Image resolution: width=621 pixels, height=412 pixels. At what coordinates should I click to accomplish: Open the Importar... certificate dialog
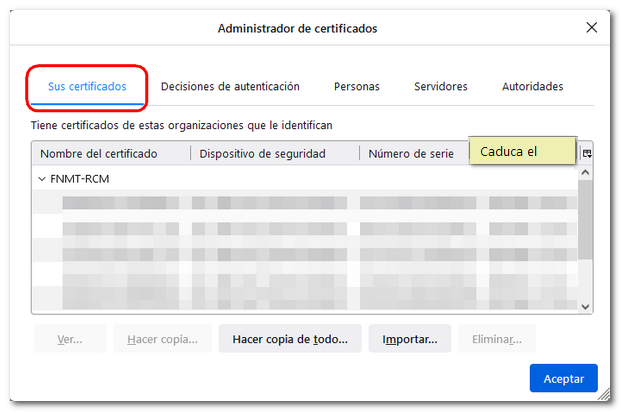tap(410, 339)
